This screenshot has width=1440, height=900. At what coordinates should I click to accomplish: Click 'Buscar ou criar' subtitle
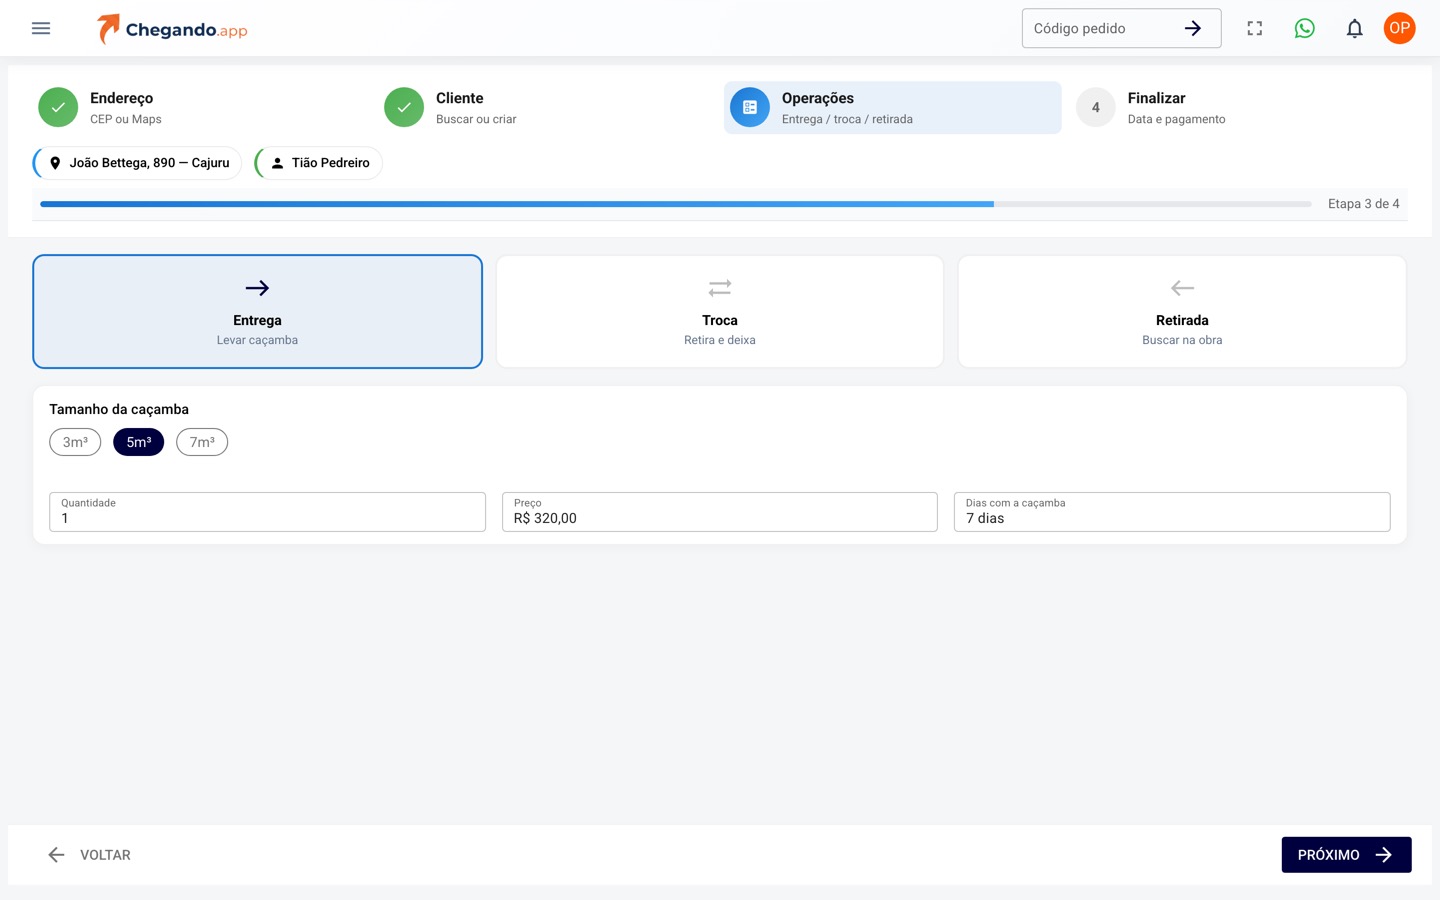coord(476,119)
